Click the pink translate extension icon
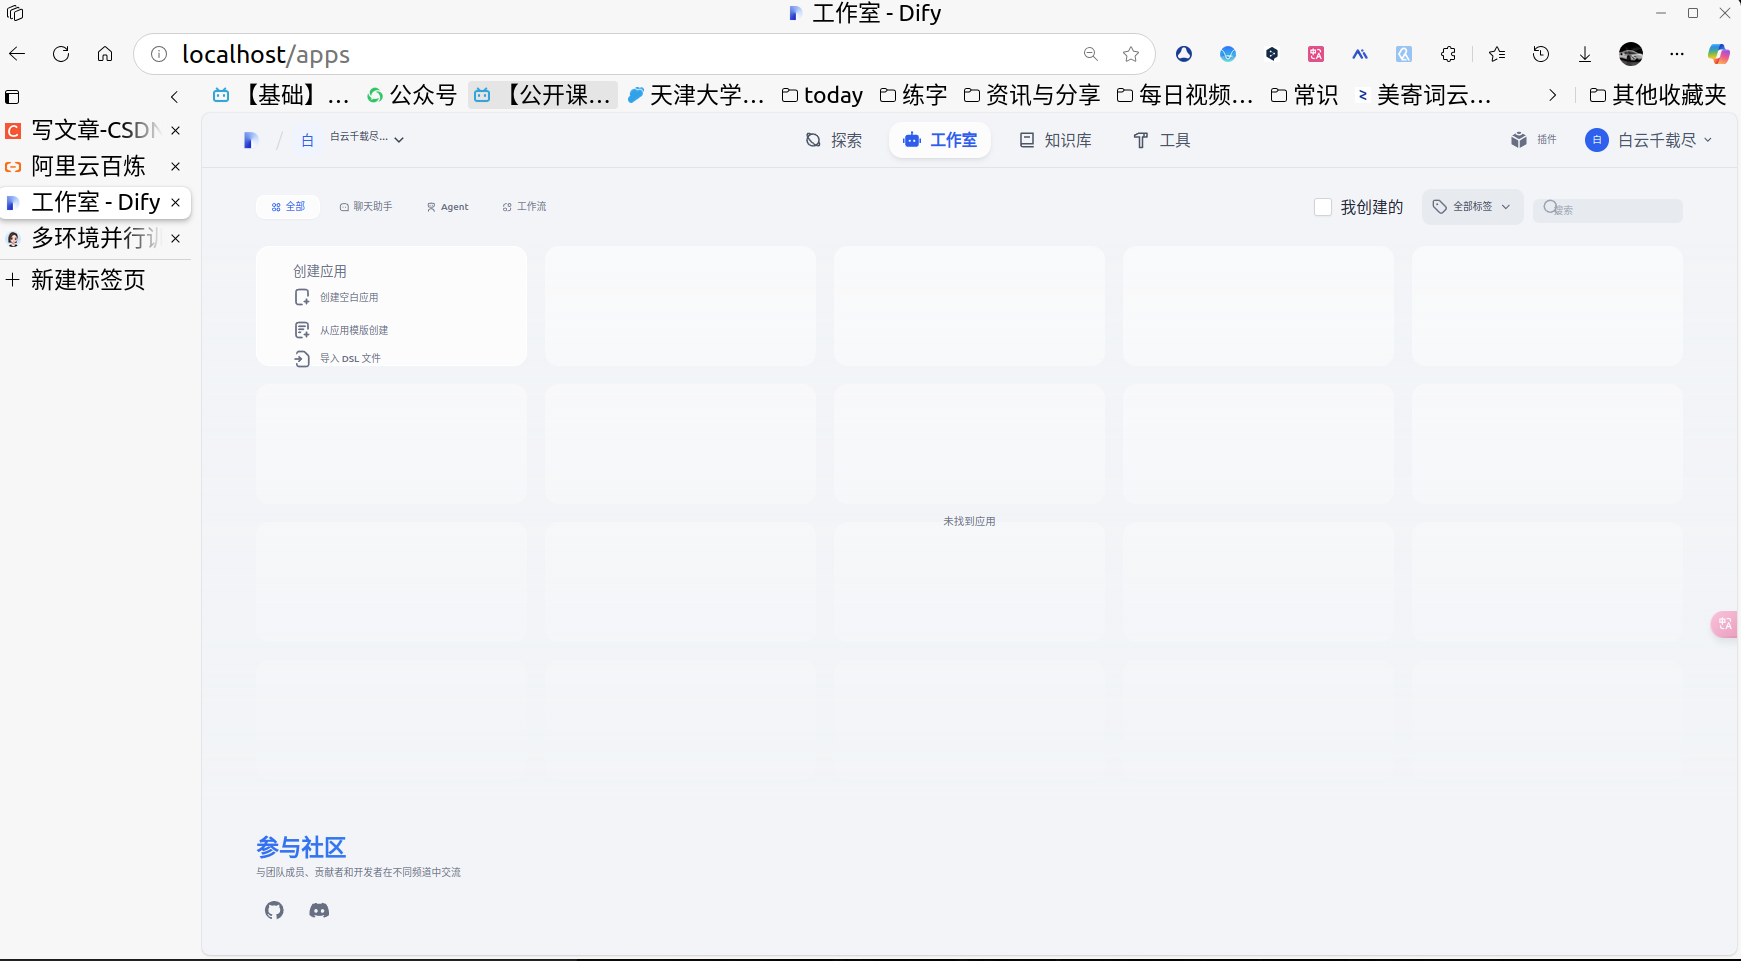This screenshot has width=1741, height=961. click(x=1316, y=54)
